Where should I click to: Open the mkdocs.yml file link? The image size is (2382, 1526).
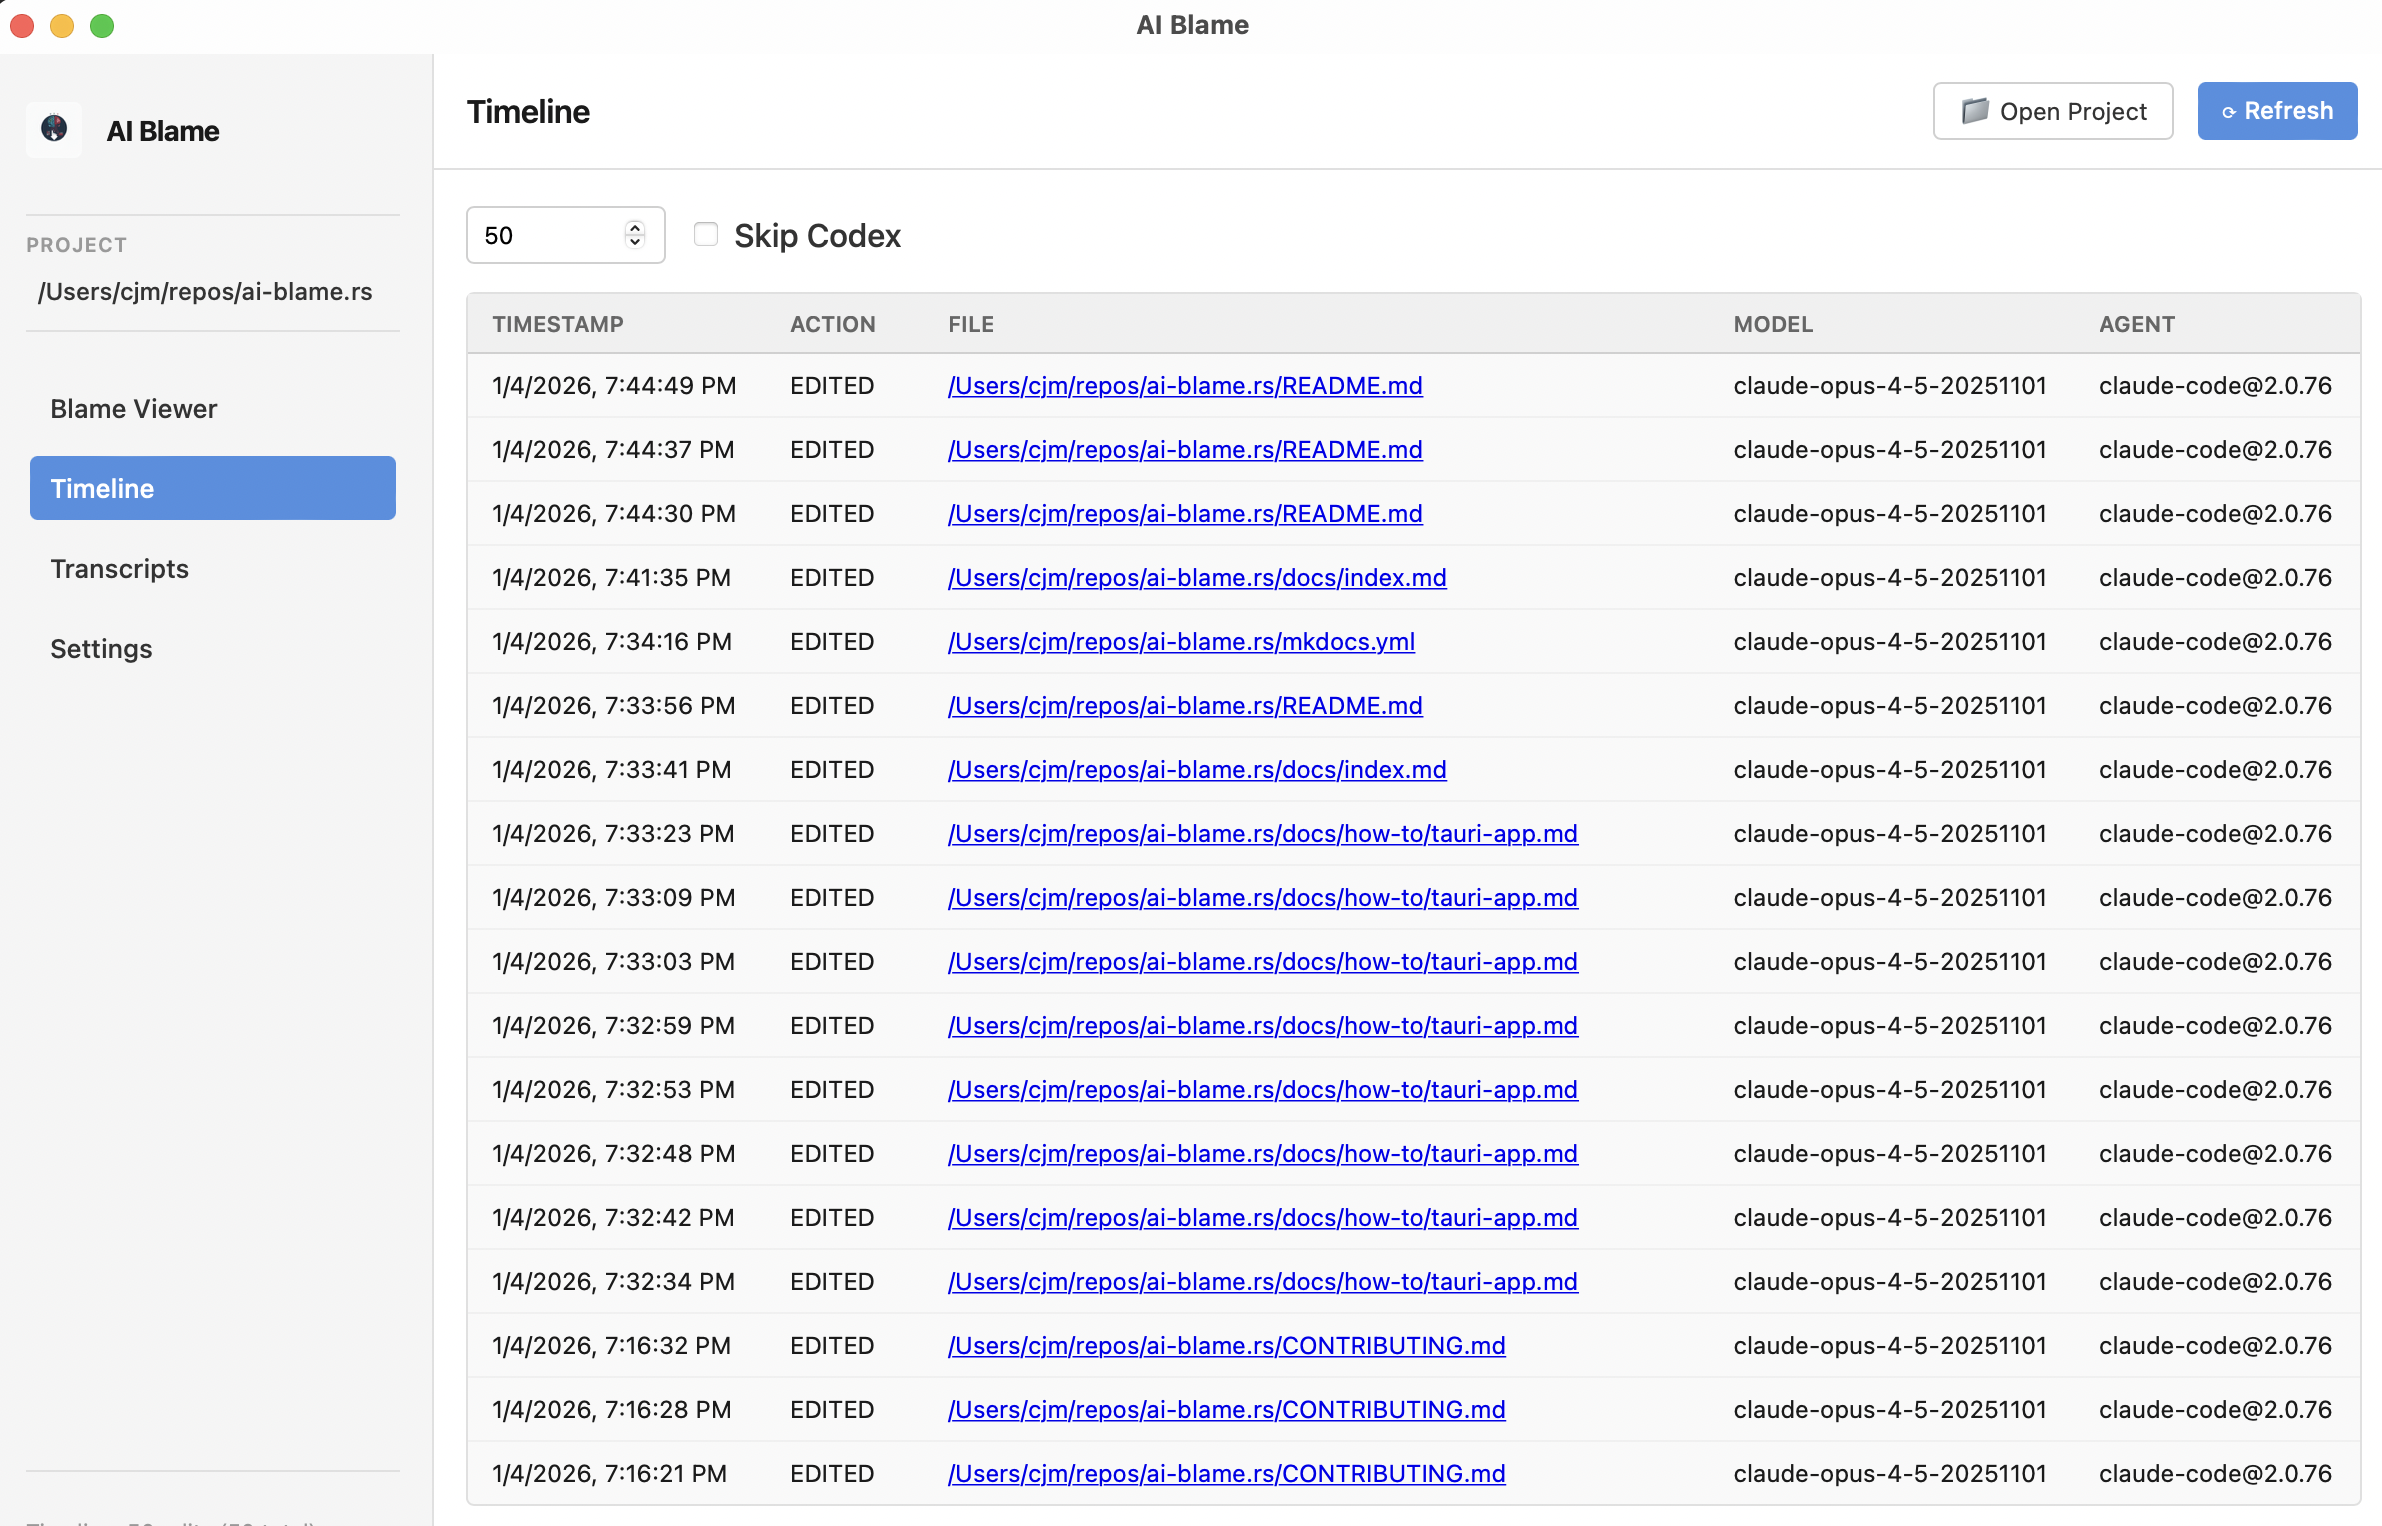point(1181,641)
